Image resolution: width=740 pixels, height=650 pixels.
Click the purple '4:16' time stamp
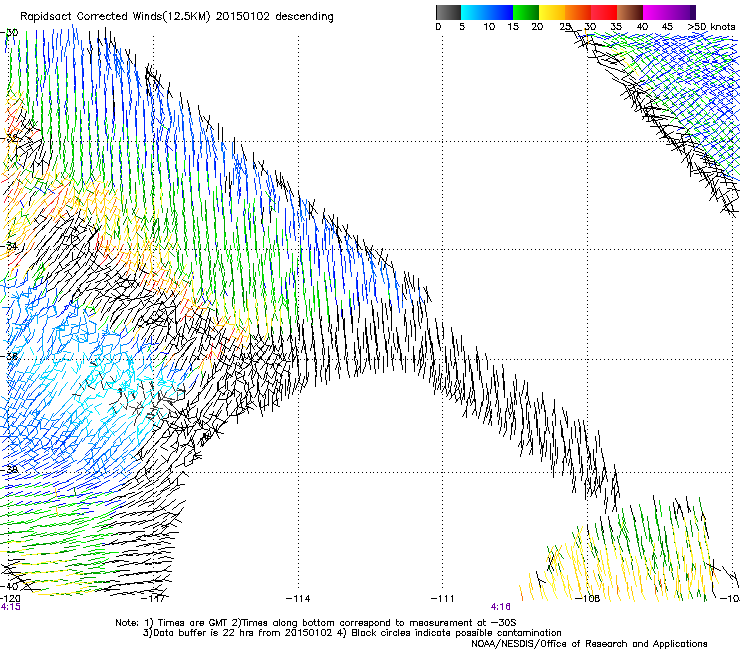tap(500, 607)
